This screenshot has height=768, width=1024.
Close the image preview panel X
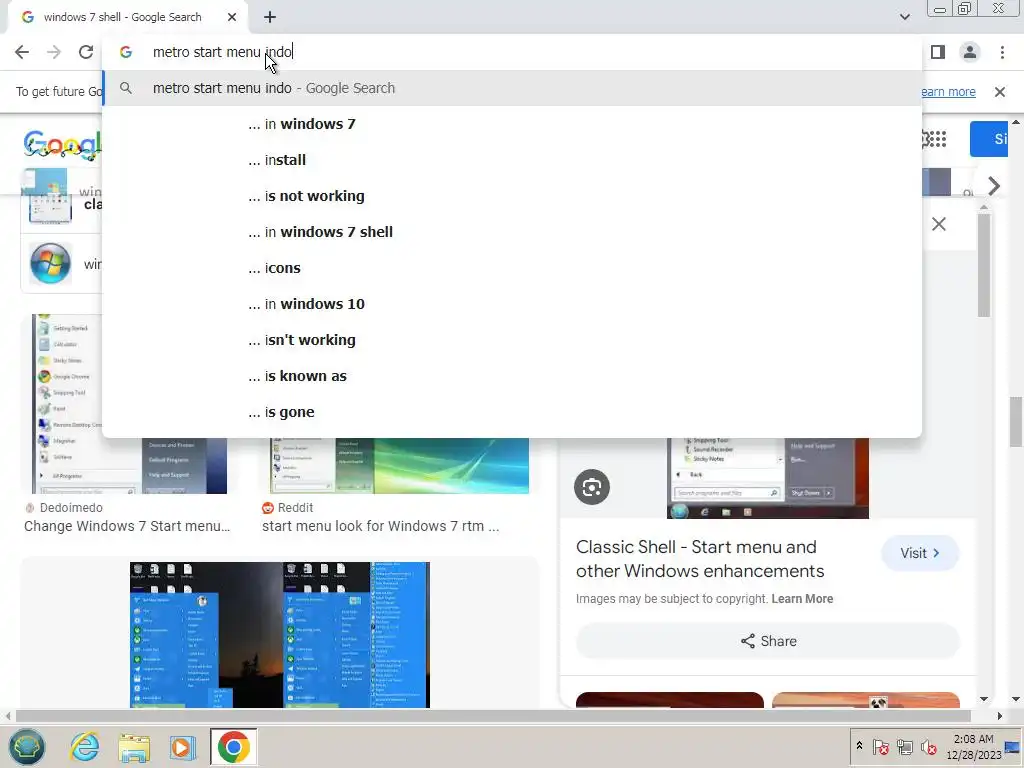[x=938, y=224]
